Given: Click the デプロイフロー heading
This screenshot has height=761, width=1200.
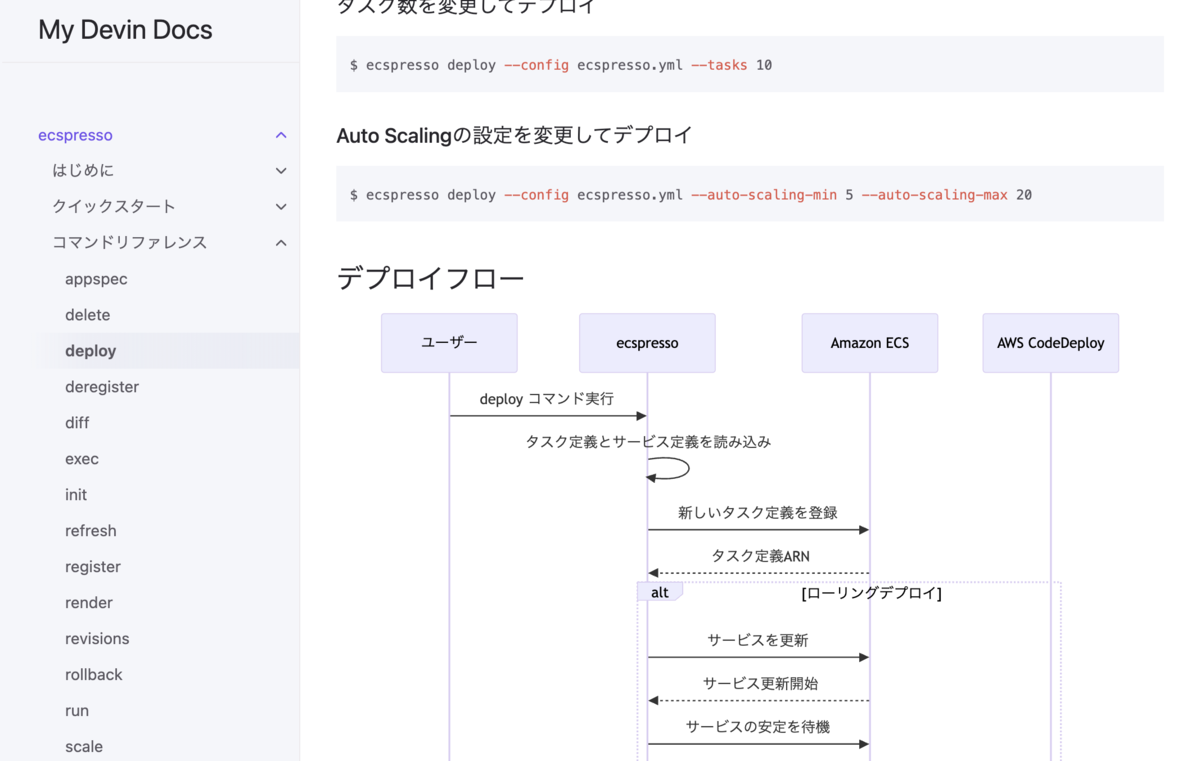Looking at the screenshot, I should (430, 278).
